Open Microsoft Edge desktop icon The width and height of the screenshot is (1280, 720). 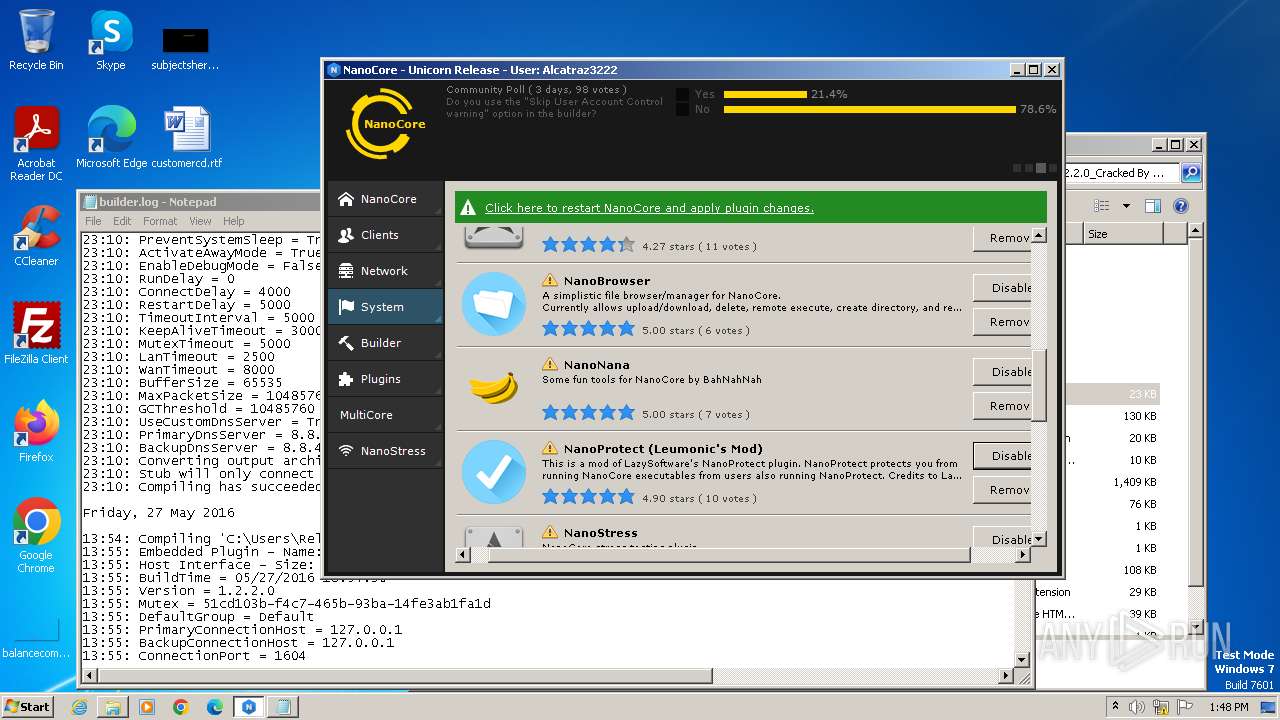pyautogui.click(x=111, y=138)
